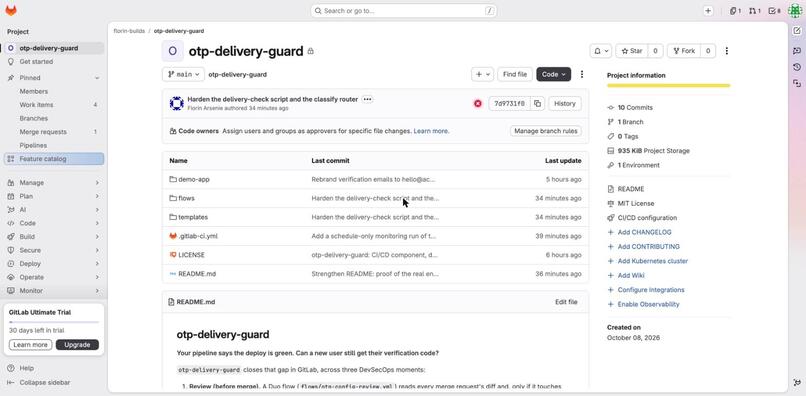Expand the Plan sidebar menu
This screenshot has width=806, height=396.
coord(53,196)
